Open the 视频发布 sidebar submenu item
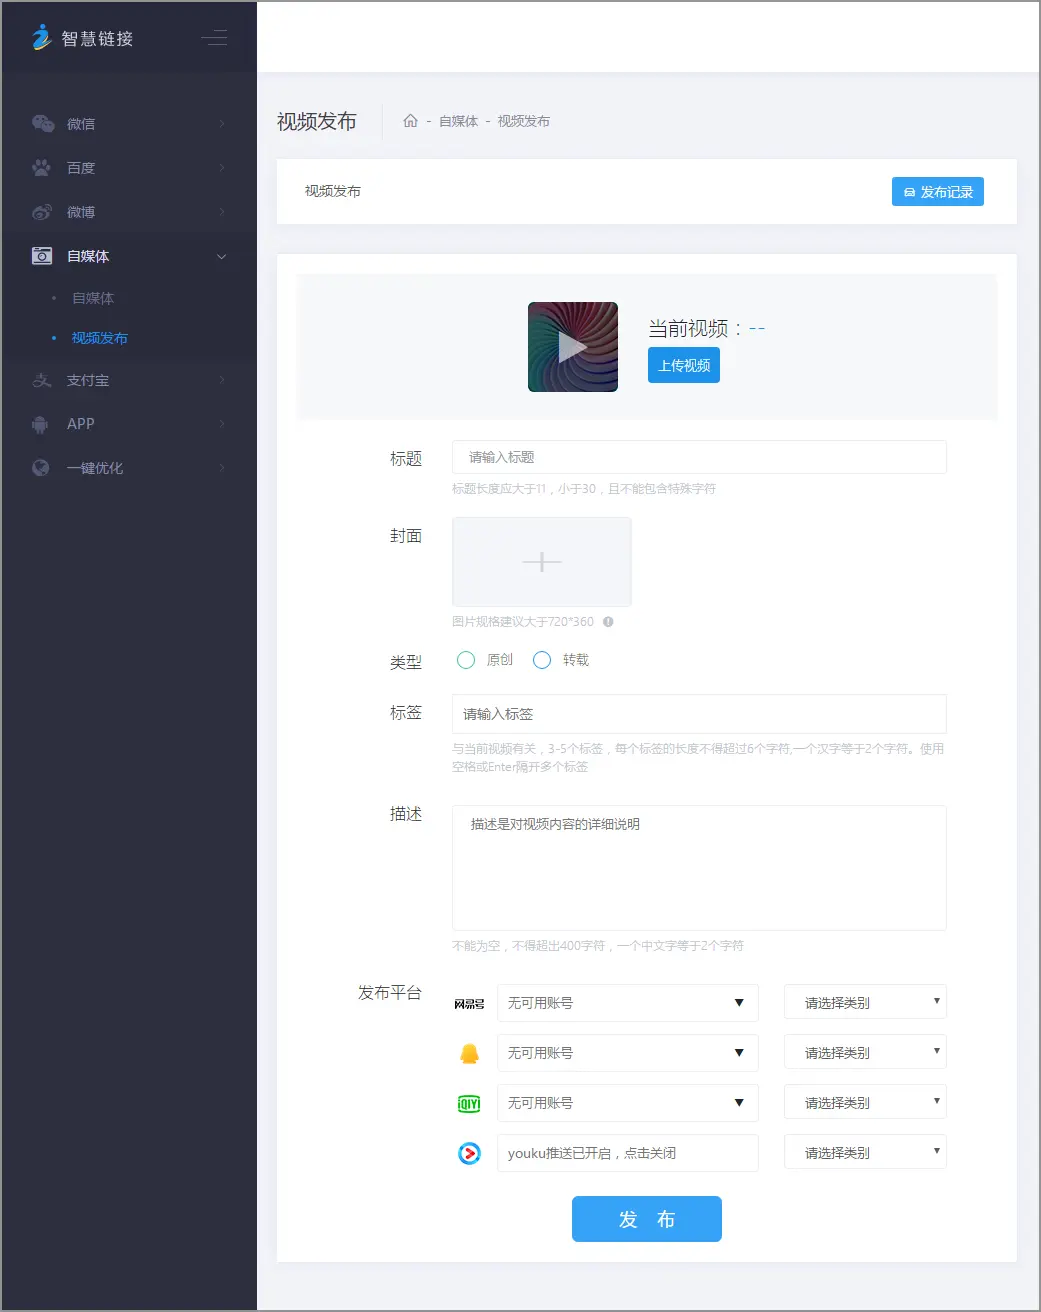Viewport: 1041px width, 1312px height. click(100, 338)
